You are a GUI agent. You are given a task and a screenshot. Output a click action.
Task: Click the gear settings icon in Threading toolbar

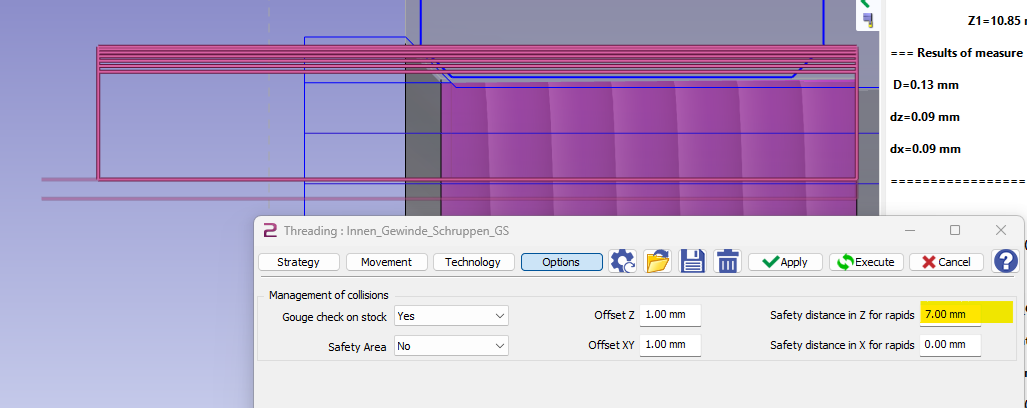[623, 262]
